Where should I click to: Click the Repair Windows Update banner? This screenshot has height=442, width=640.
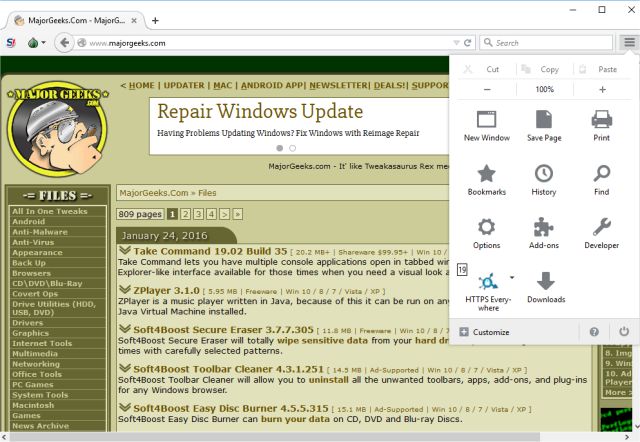[x=299, y=126]
